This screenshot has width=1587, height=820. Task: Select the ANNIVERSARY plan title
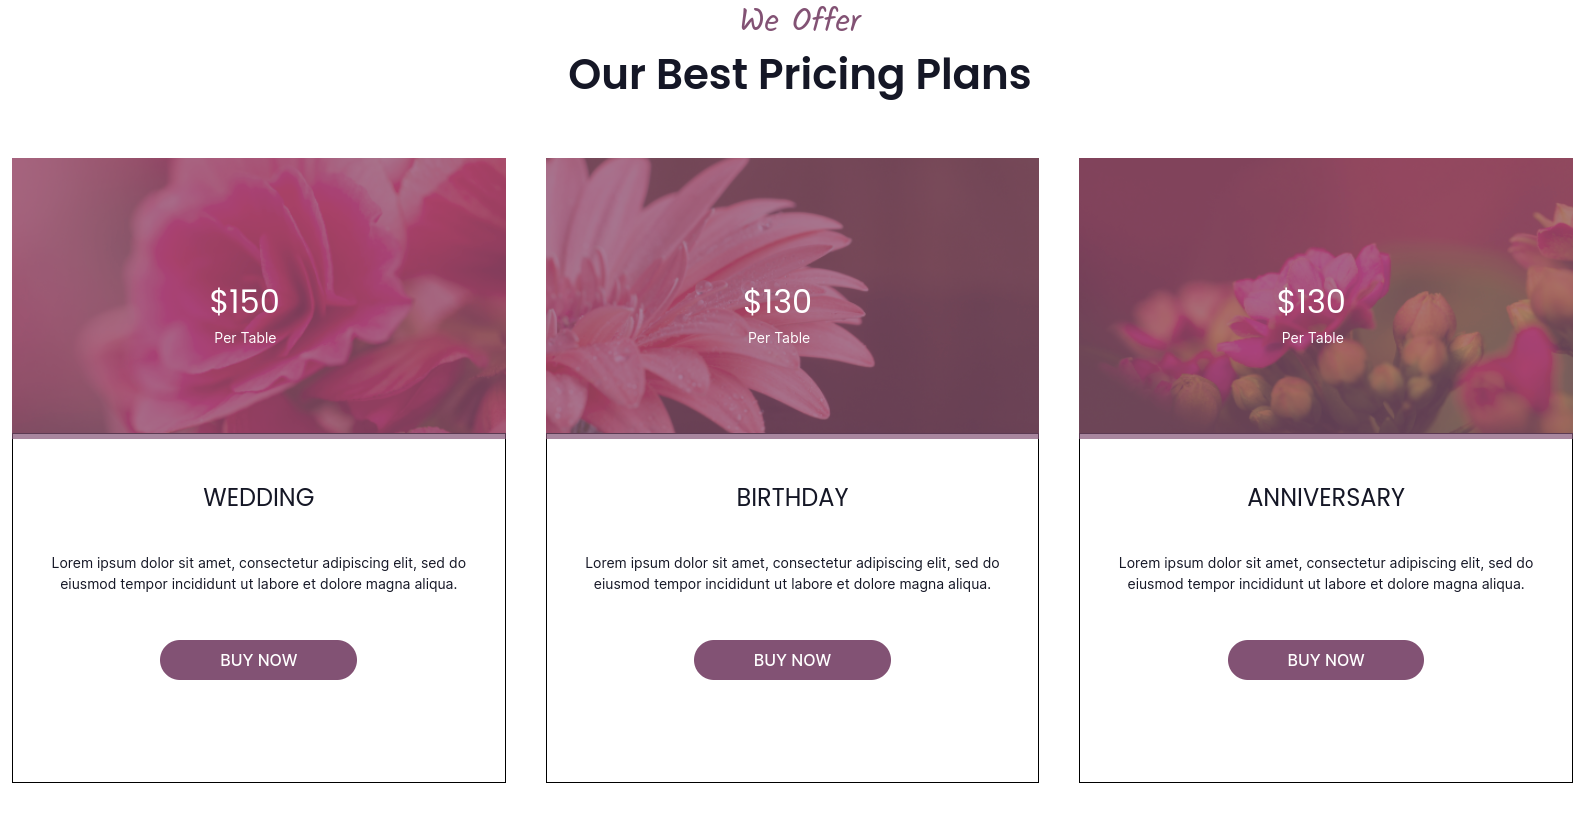pyautogui.click(x=1325, y=497)
